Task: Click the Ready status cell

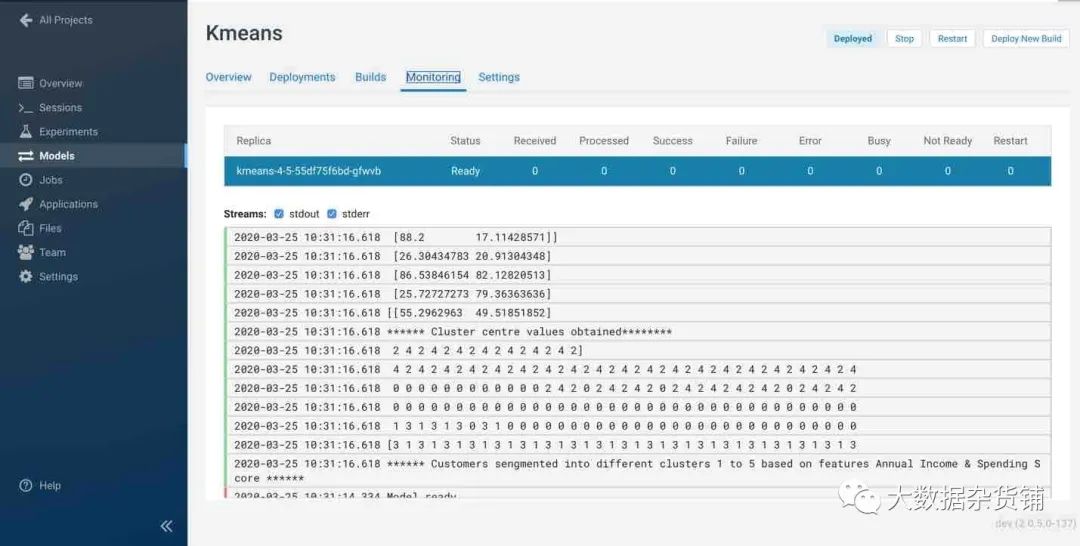Action: click(x=465, y=171)
